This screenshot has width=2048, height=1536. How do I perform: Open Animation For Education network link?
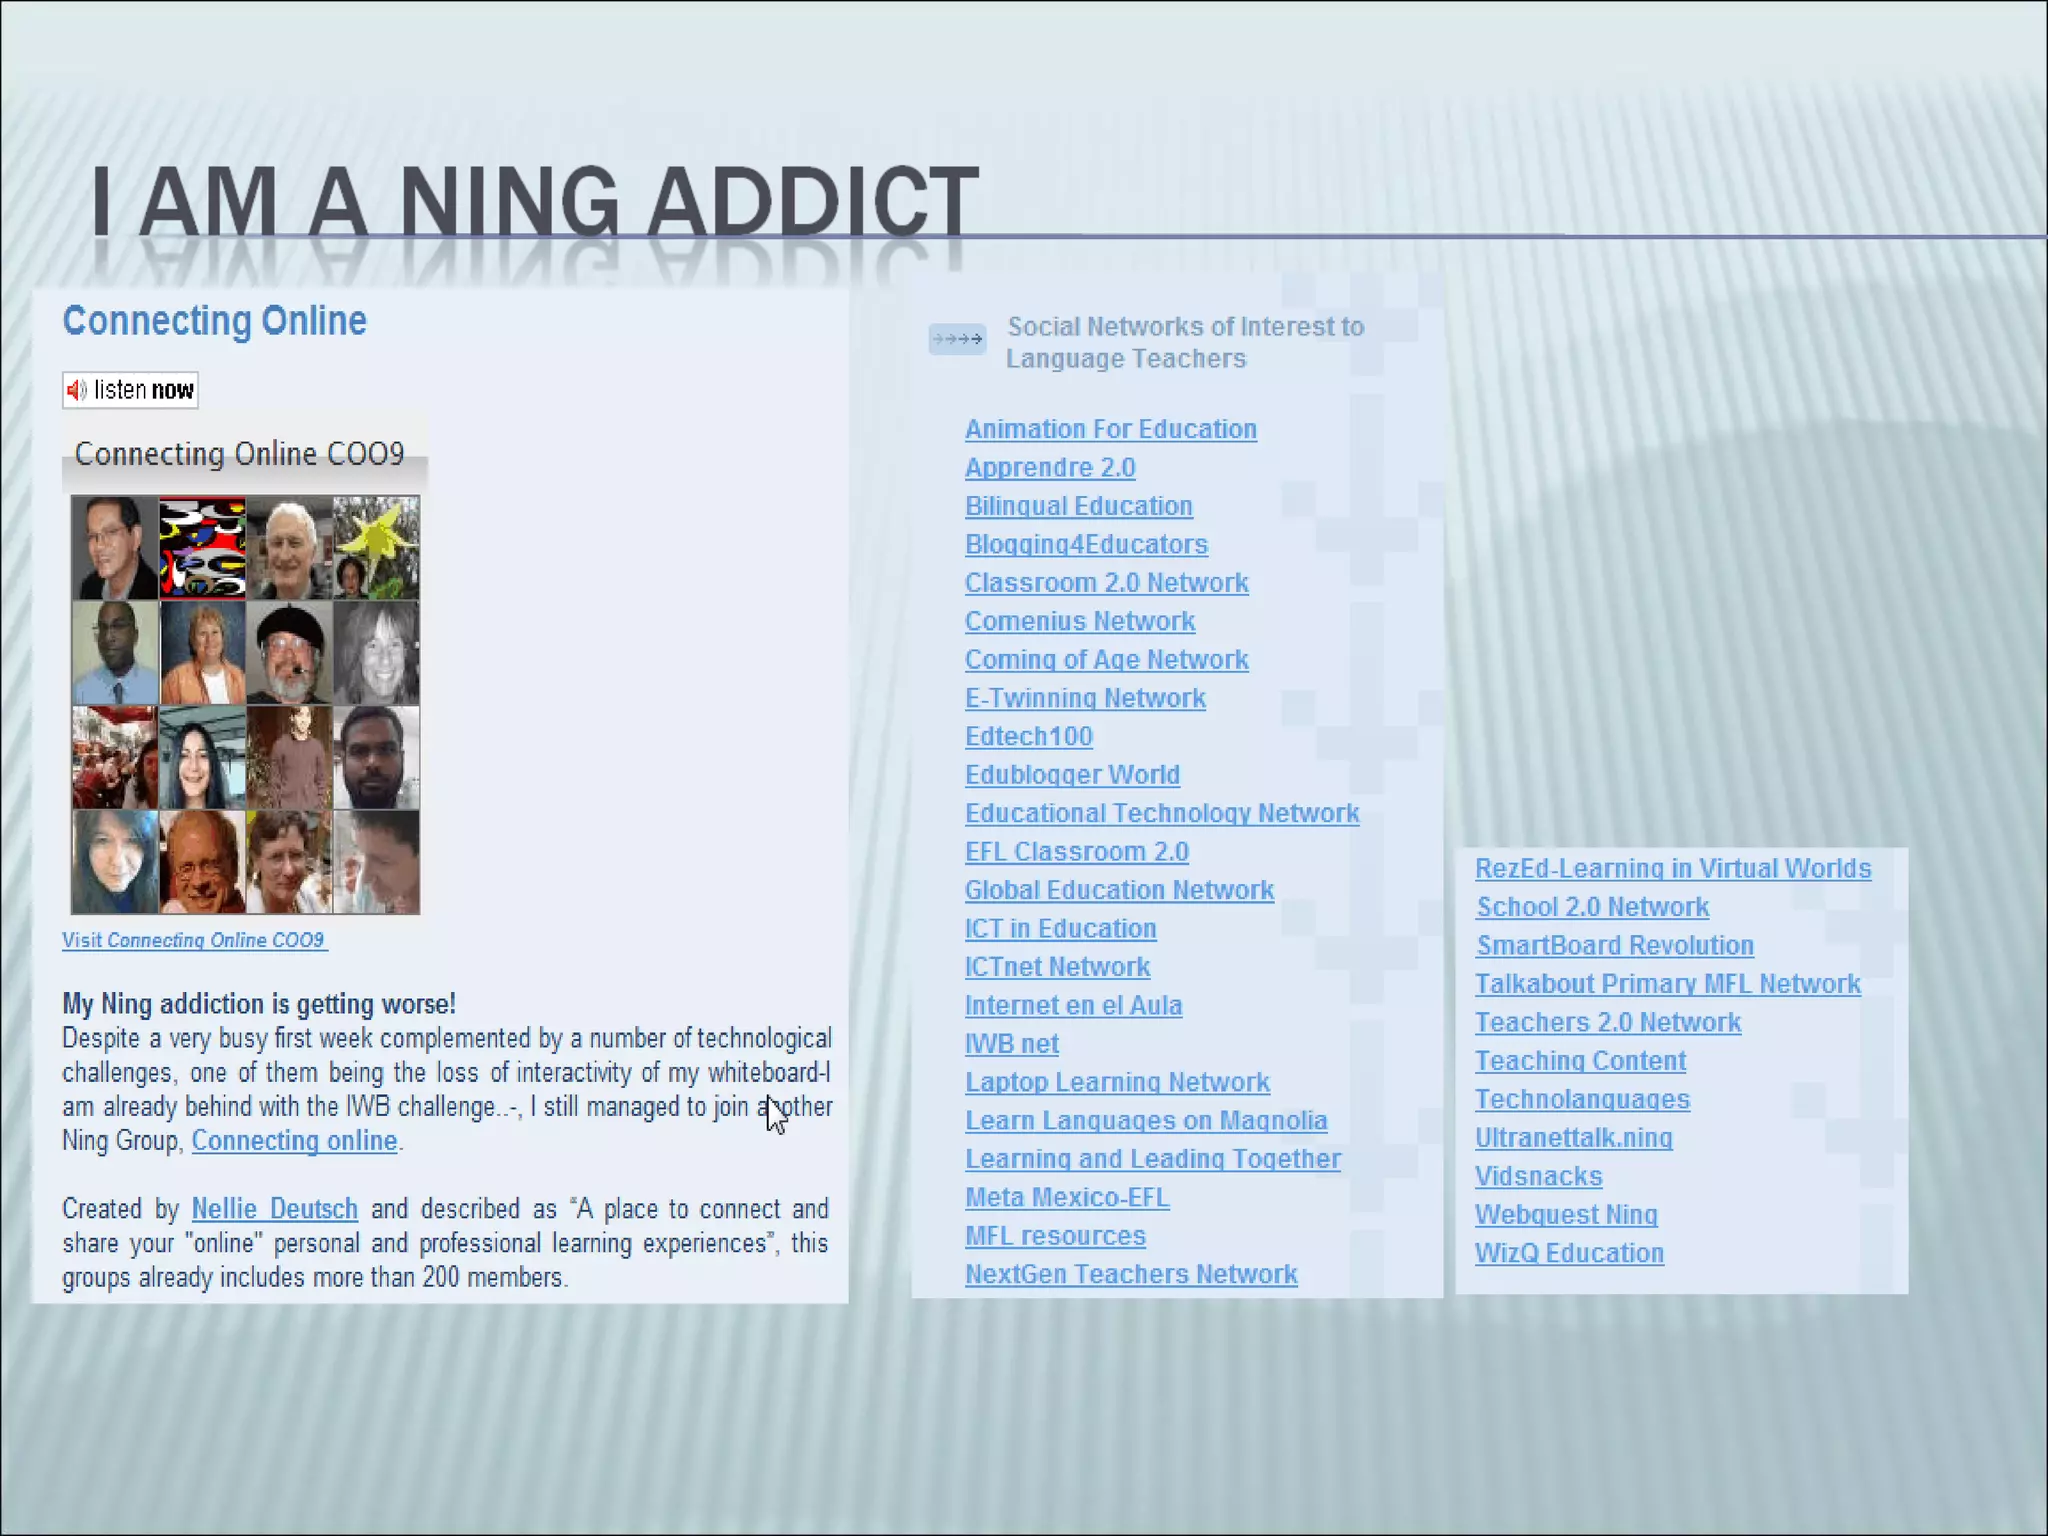(x=1110, y=429)
